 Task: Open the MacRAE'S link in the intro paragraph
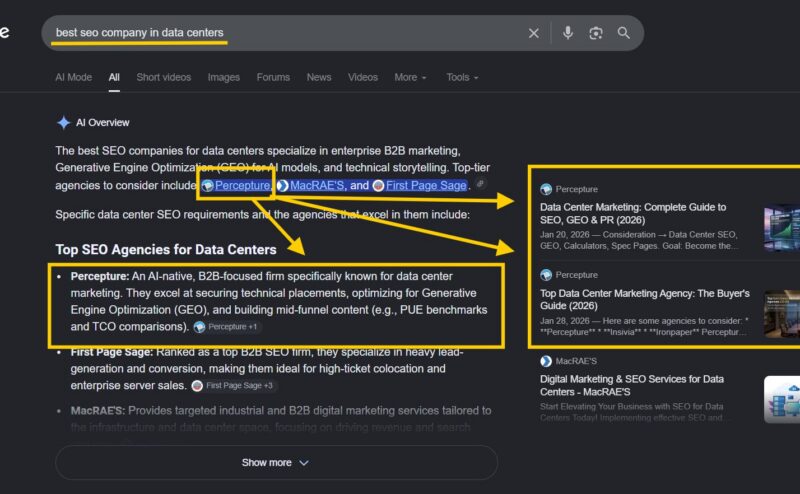(317, 186)
